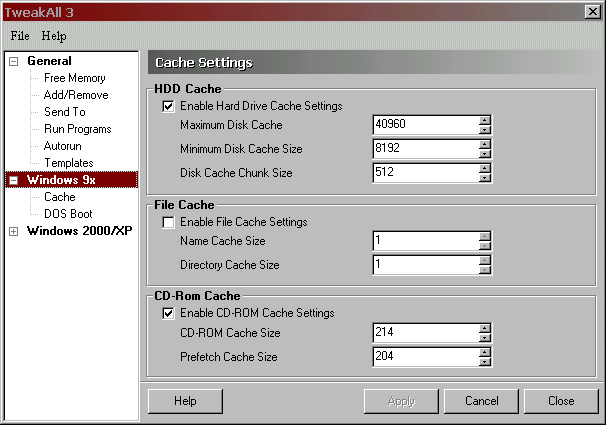The width and height of the screenshot is (606, 425).
Task: Decrease CD-ROM Cache Size down arrow
Action: click(x=485, y=338)
